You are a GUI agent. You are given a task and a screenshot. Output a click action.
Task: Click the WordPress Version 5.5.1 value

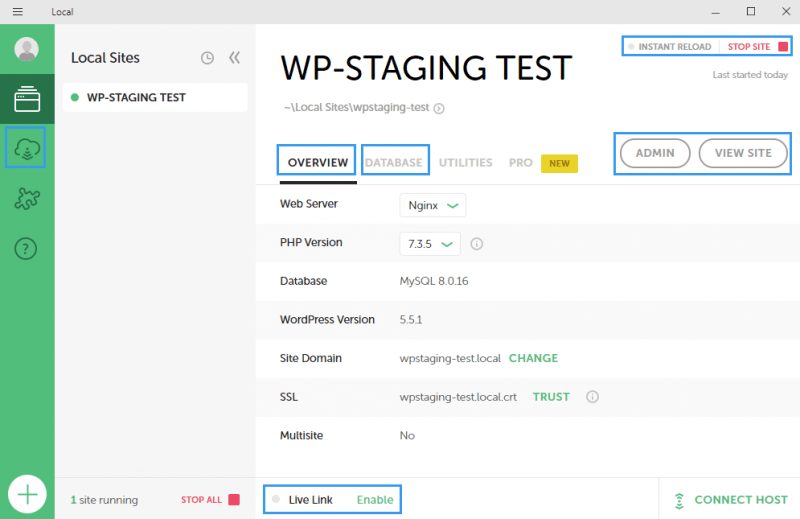coord(411,320)
